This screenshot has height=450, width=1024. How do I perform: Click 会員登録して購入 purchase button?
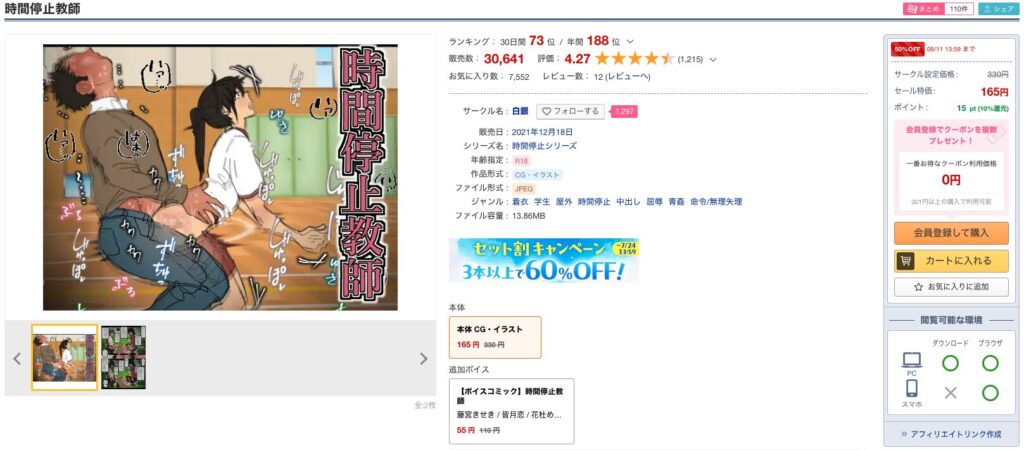click(x=951, y=233)
